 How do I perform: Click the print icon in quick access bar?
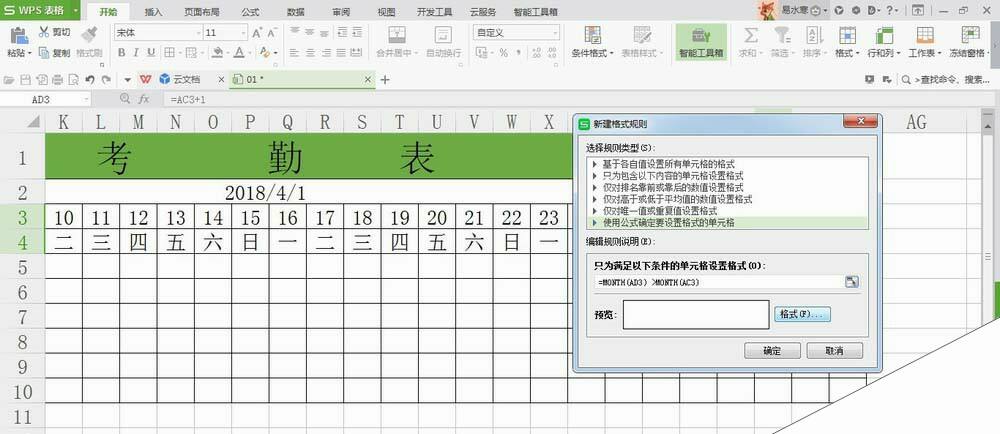tap(57, 79)
